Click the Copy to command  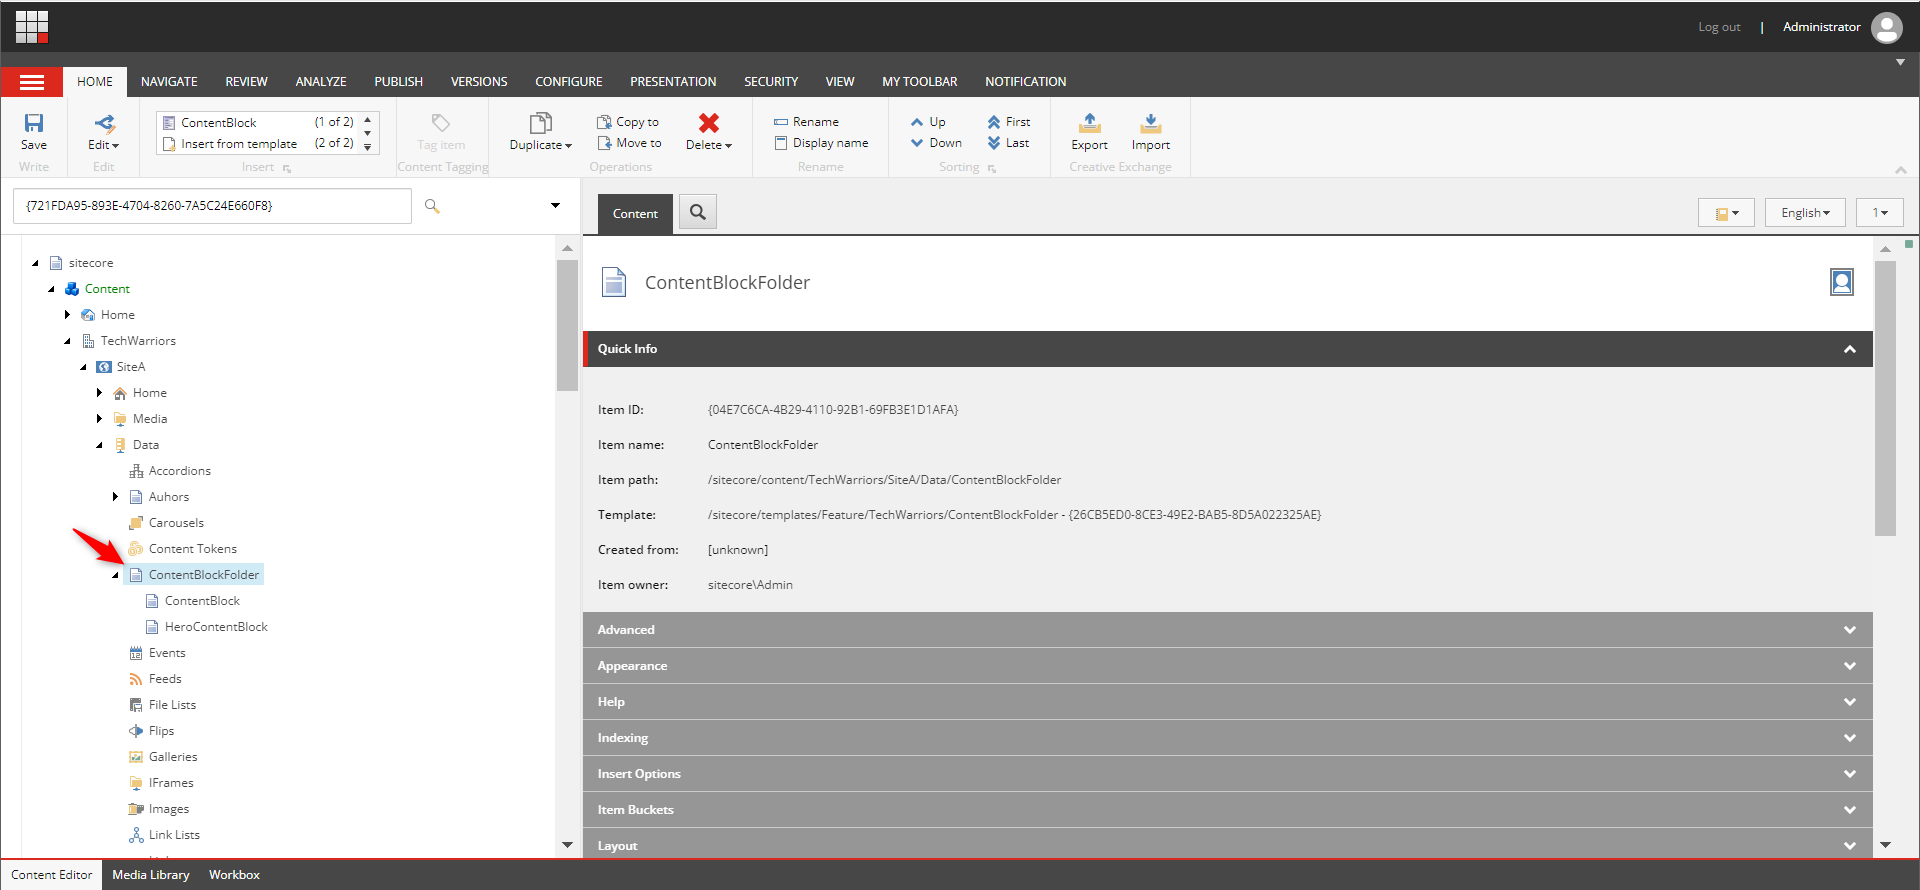coord(628,122)
